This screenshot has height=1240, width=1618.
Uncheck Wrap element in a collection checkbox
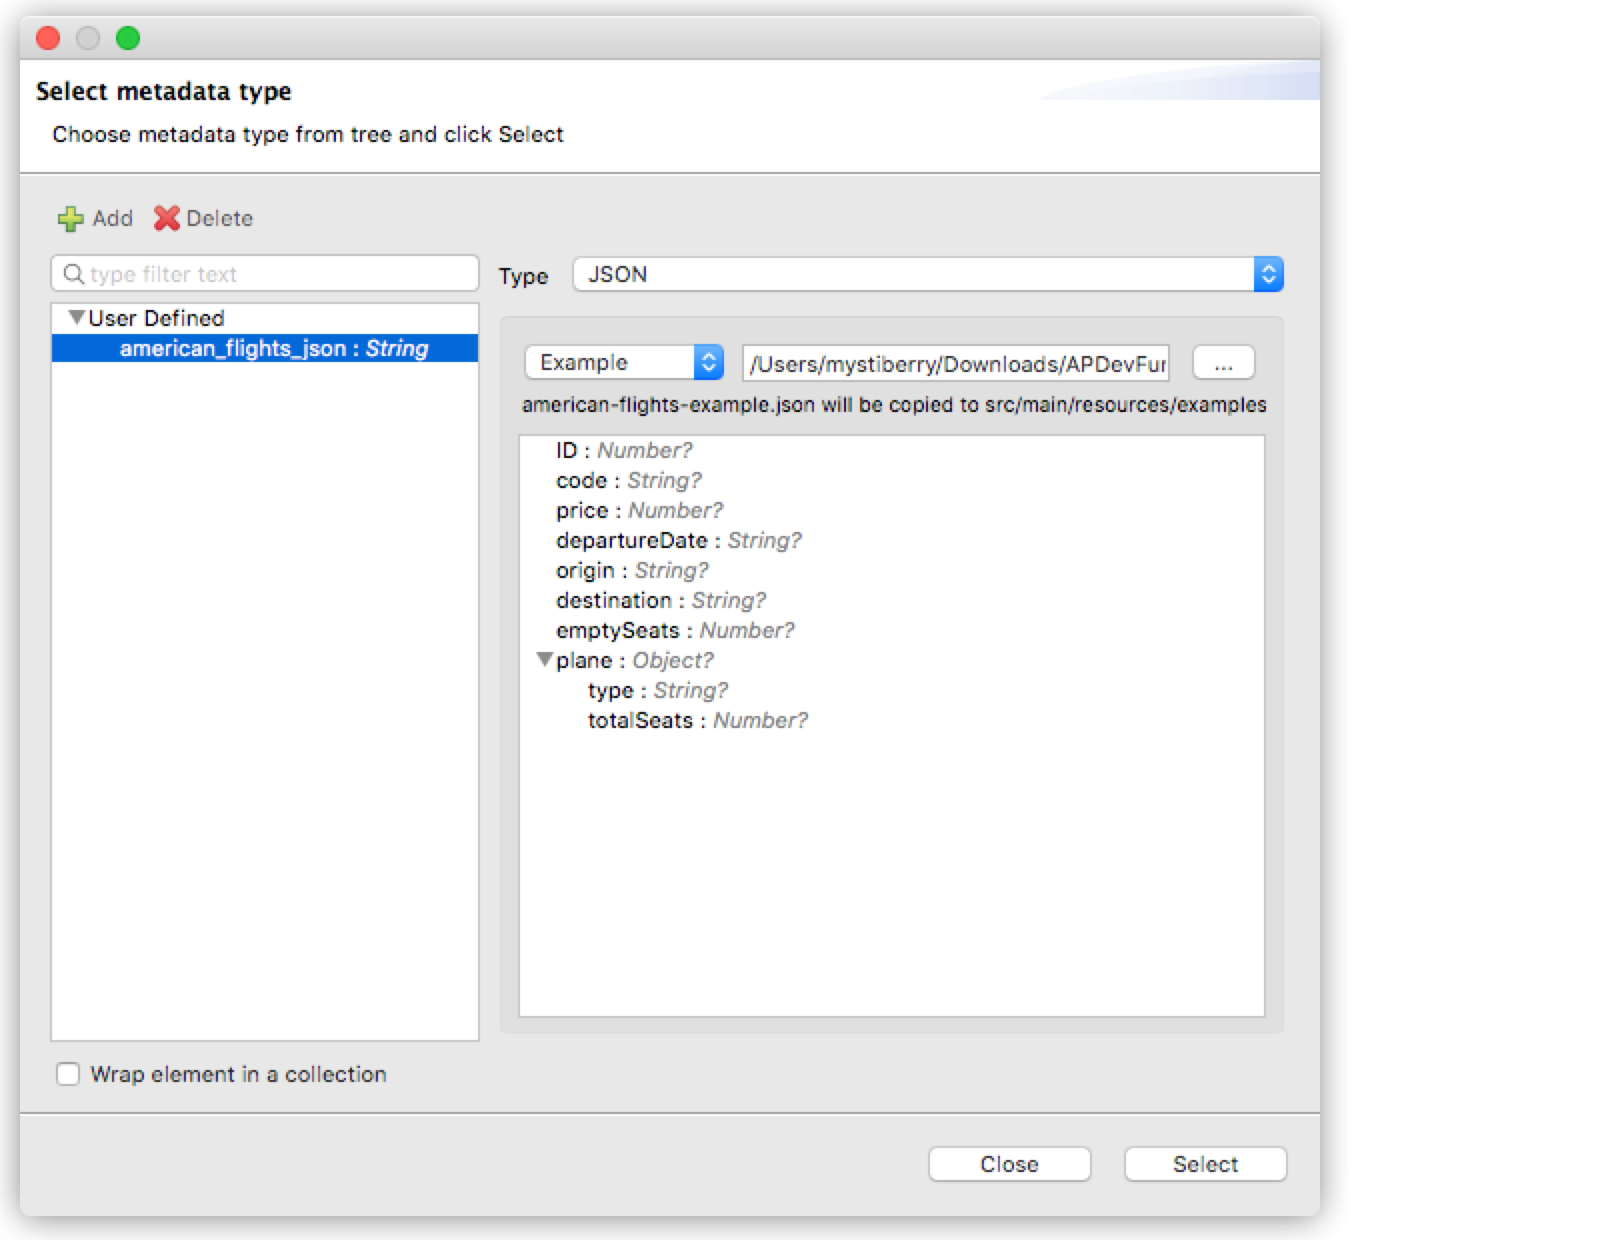click(68, 1074)
